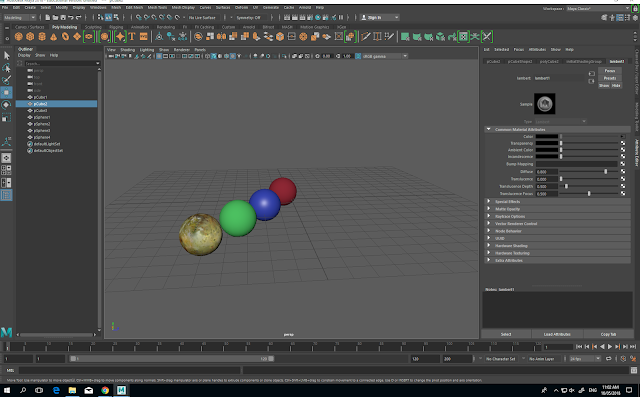
Task: Play the timeline forwards
Action: (610, 346)
